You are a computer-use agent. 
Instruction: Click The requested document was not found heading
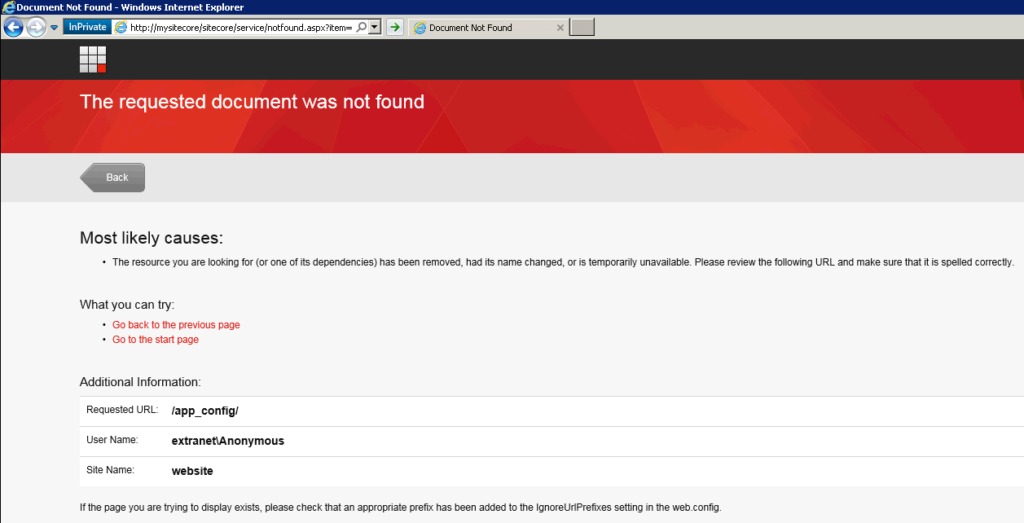[252, 102]
